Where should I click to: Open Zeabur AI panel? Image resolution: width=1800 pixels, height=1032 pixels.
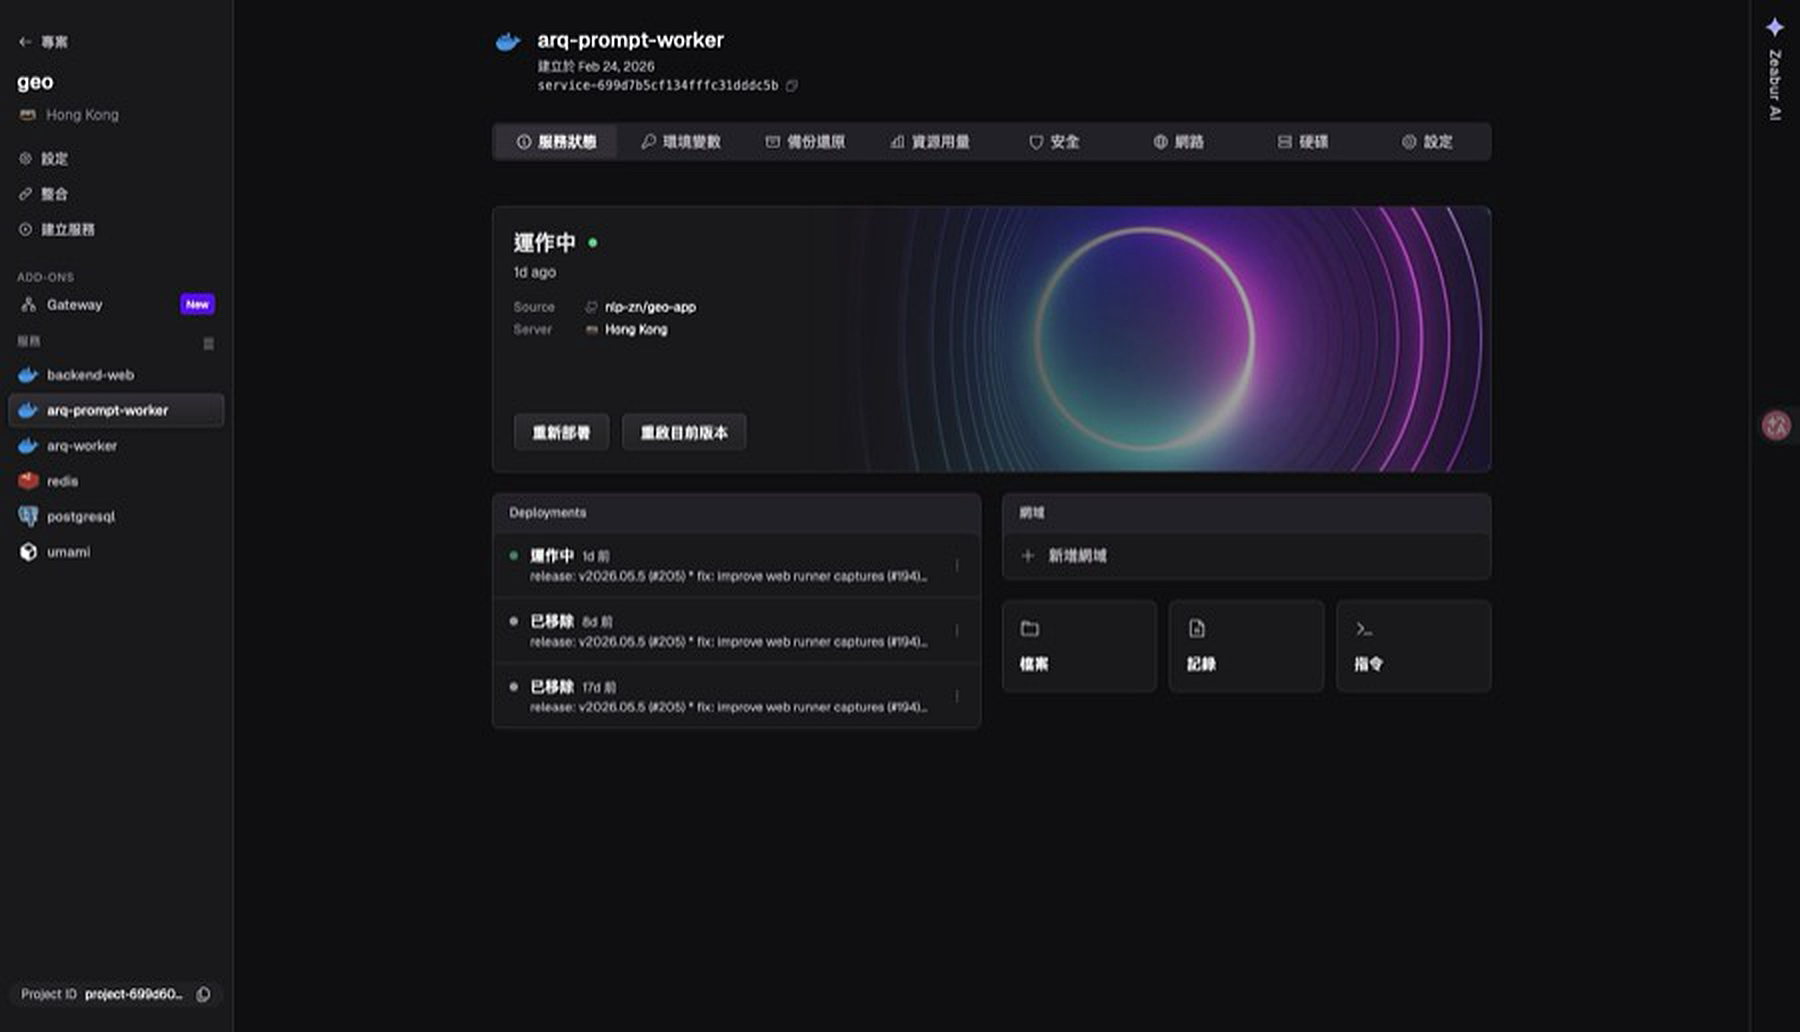(x=1775, y=68)
